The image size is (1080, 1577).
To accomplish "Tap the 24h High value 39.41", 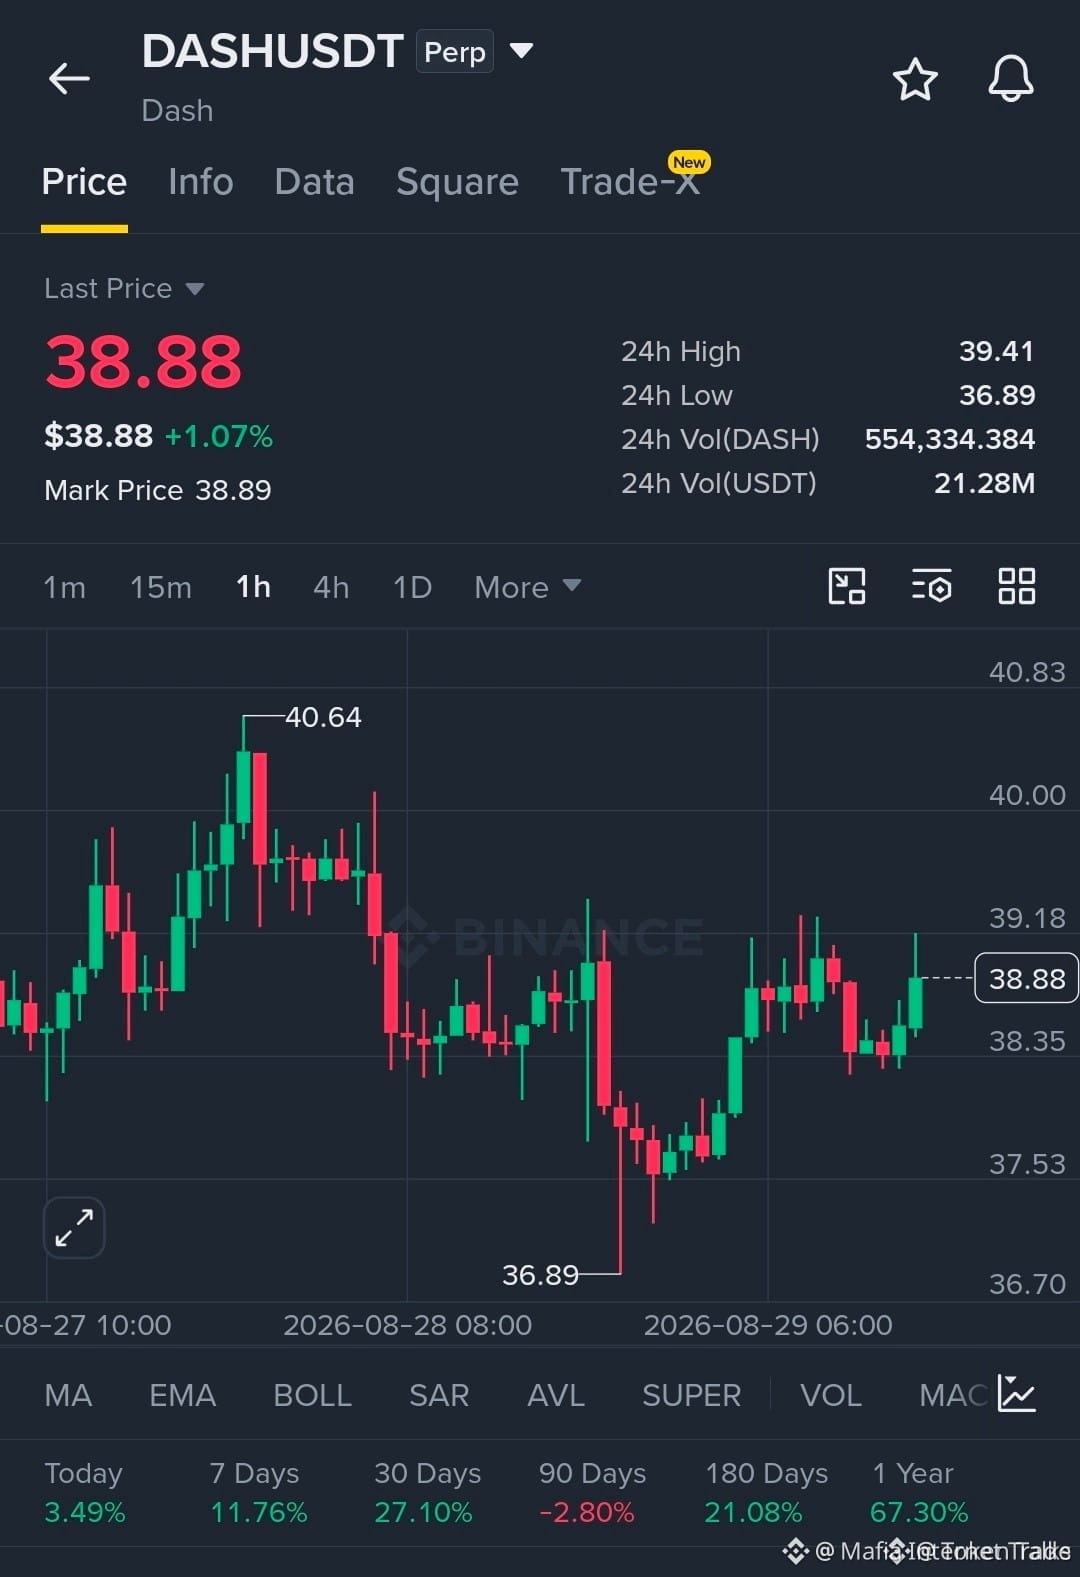I will (x=997, y=351).
